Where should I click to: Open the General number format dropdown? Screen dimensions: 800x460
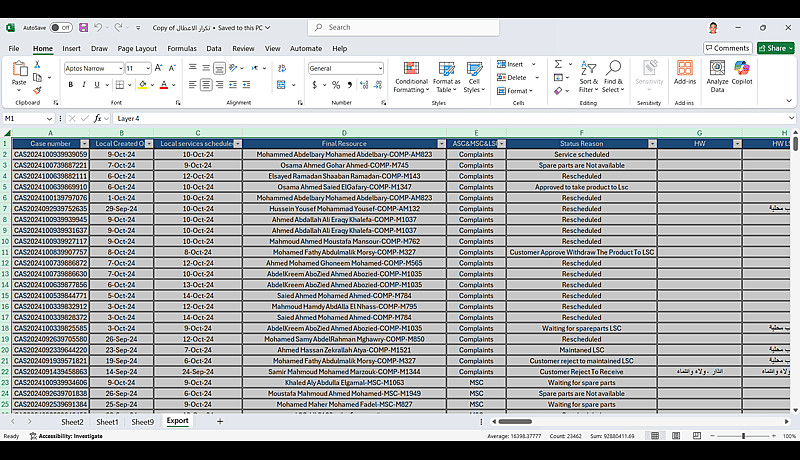(x=380, y=68)
